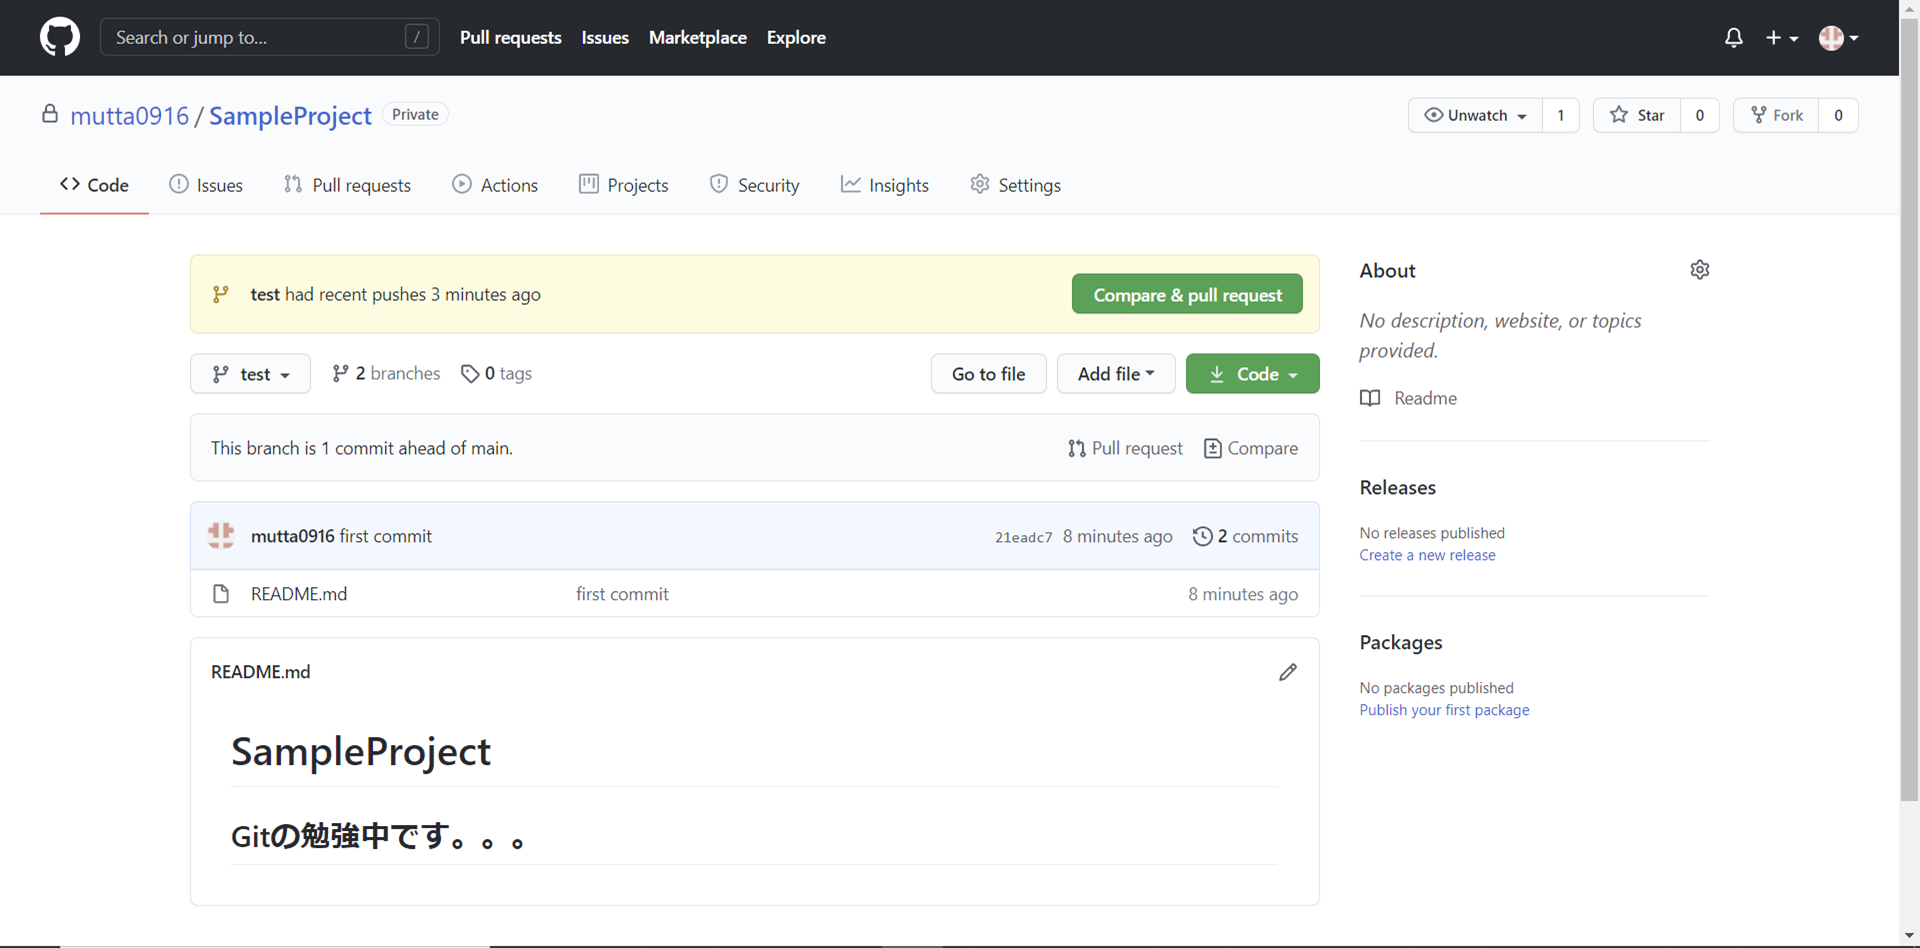The height and width of the screenshot is (948, 1920).
Task: Click the search or jump to field
Action: point(270,37)
